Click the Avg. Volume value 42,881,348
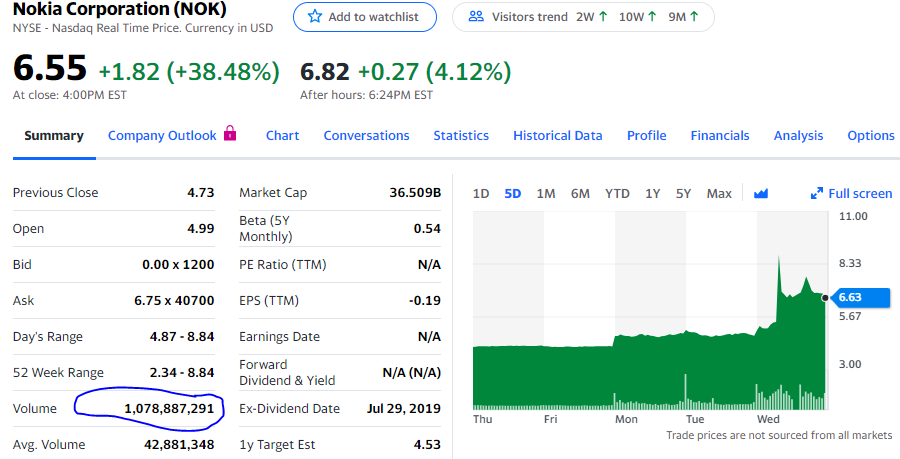 click(179, 445)
